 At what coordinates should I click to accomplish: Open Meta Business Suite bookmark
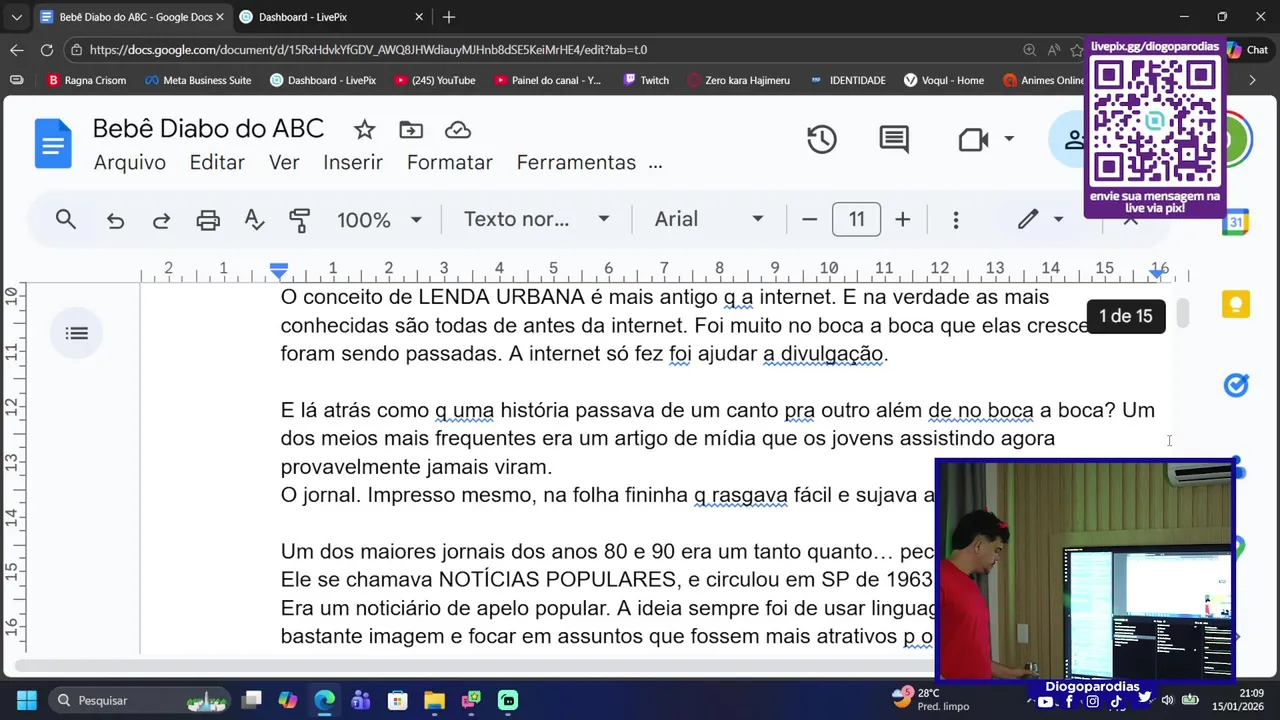pyautogui.click(x=198, y=80)
